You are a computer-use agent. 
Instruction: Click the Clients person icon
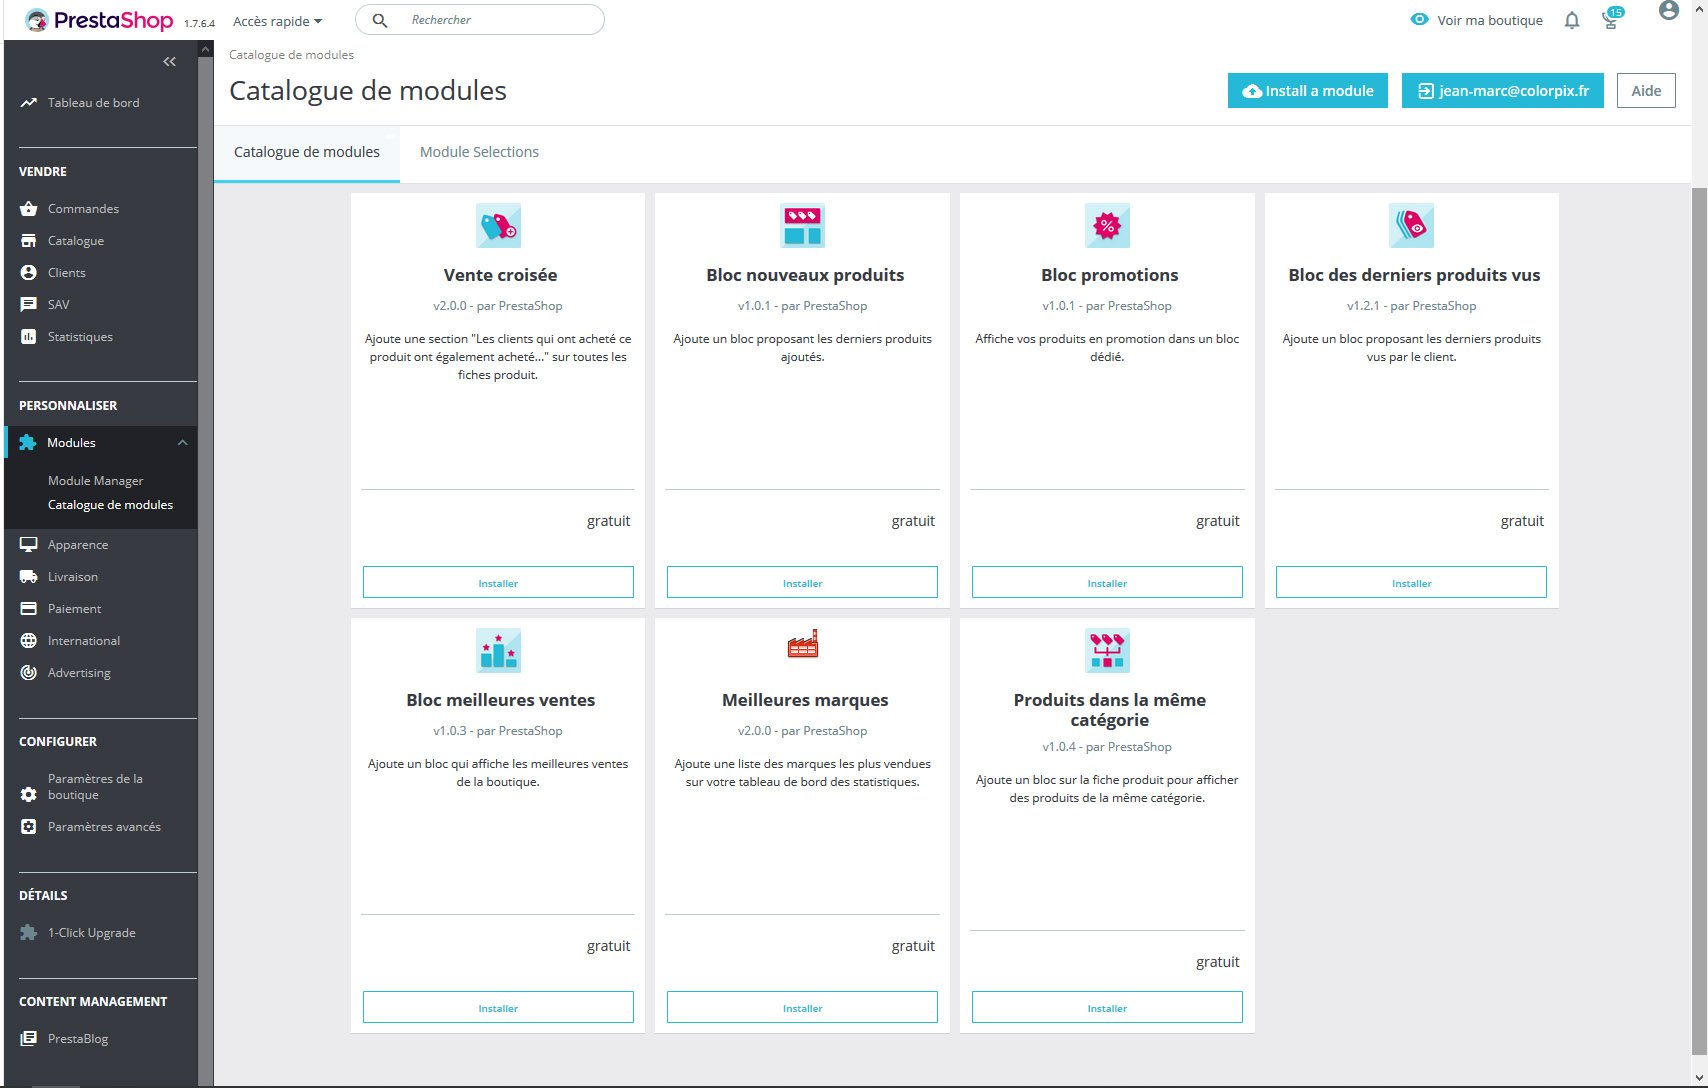[x=29, y=273]
